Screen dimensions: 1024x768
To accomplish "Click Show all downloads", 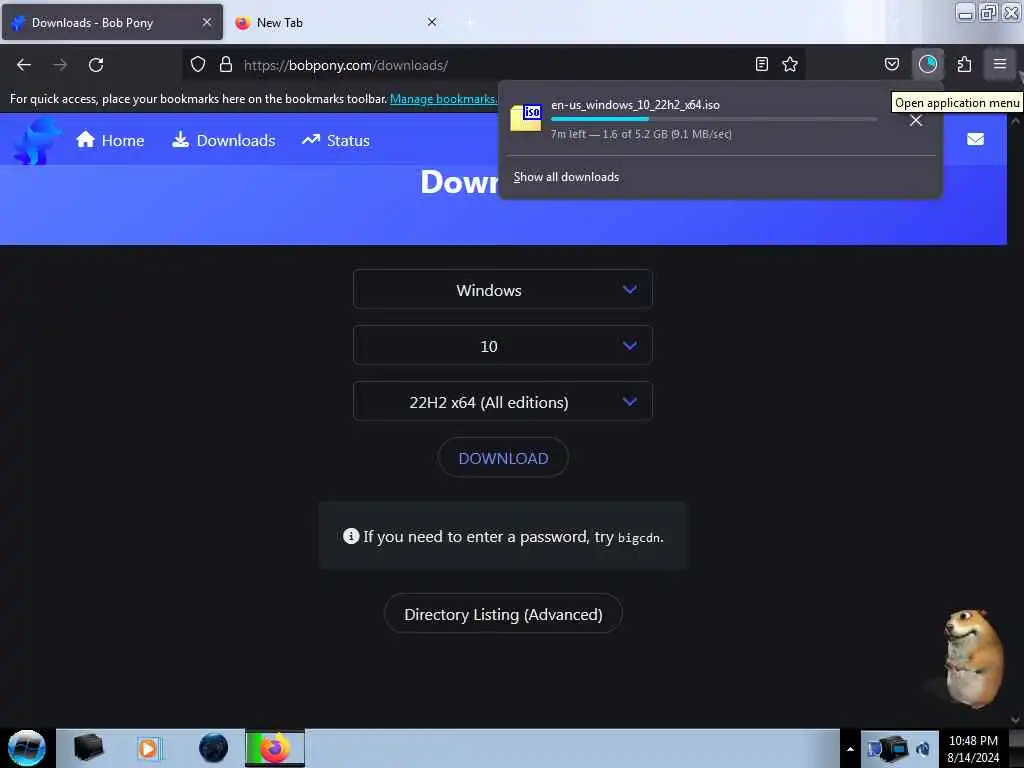I will [x=566, y=177].
